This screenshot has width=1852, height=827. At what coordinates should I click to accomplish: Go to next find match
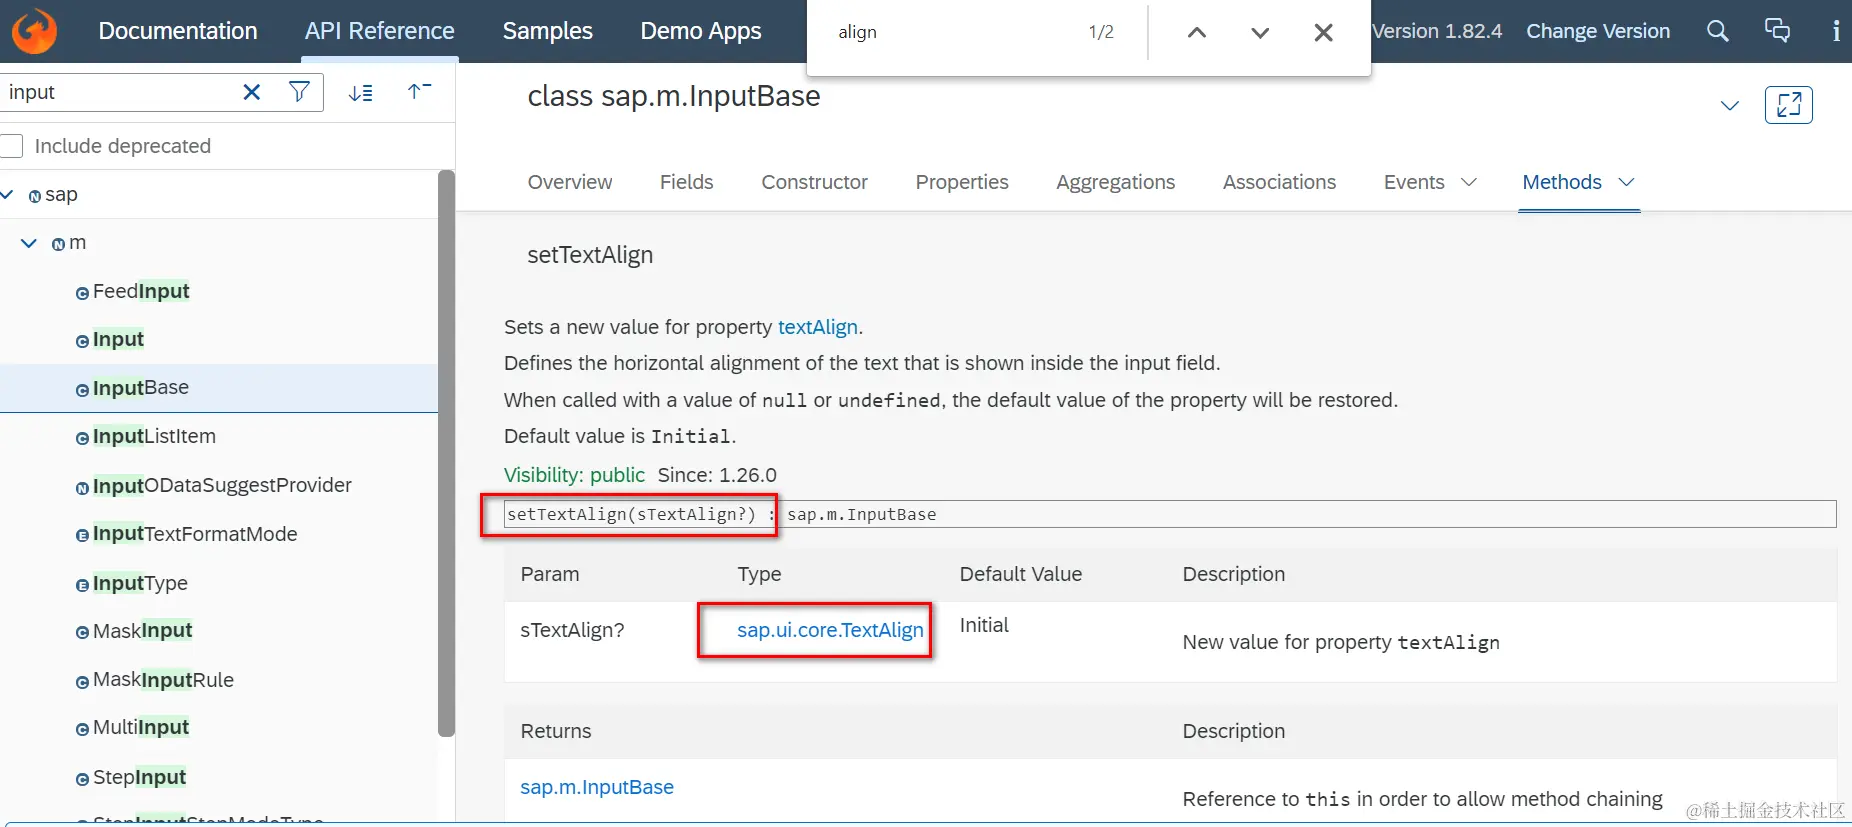tap(1260, 32)
